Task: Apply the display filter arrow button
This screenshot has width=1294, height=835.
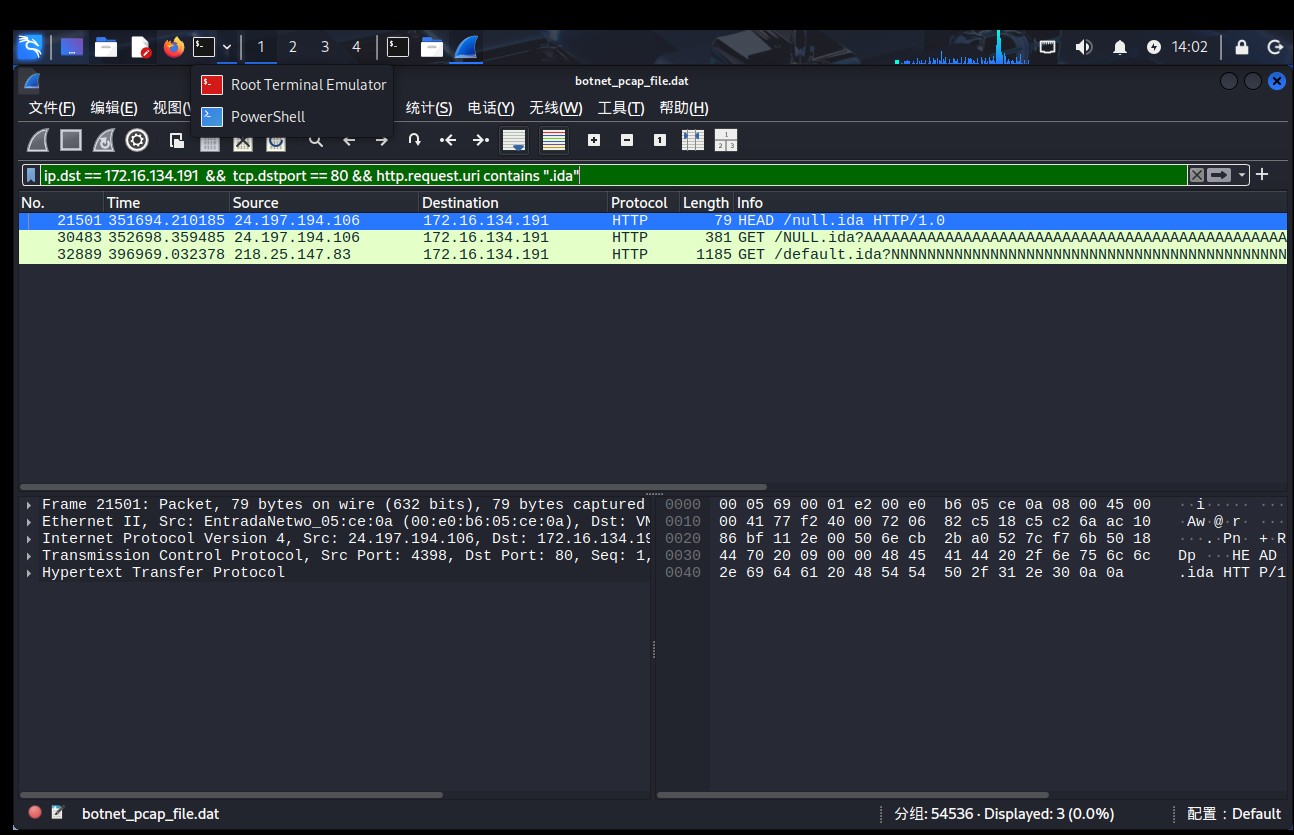Action: pos(1219,175)
